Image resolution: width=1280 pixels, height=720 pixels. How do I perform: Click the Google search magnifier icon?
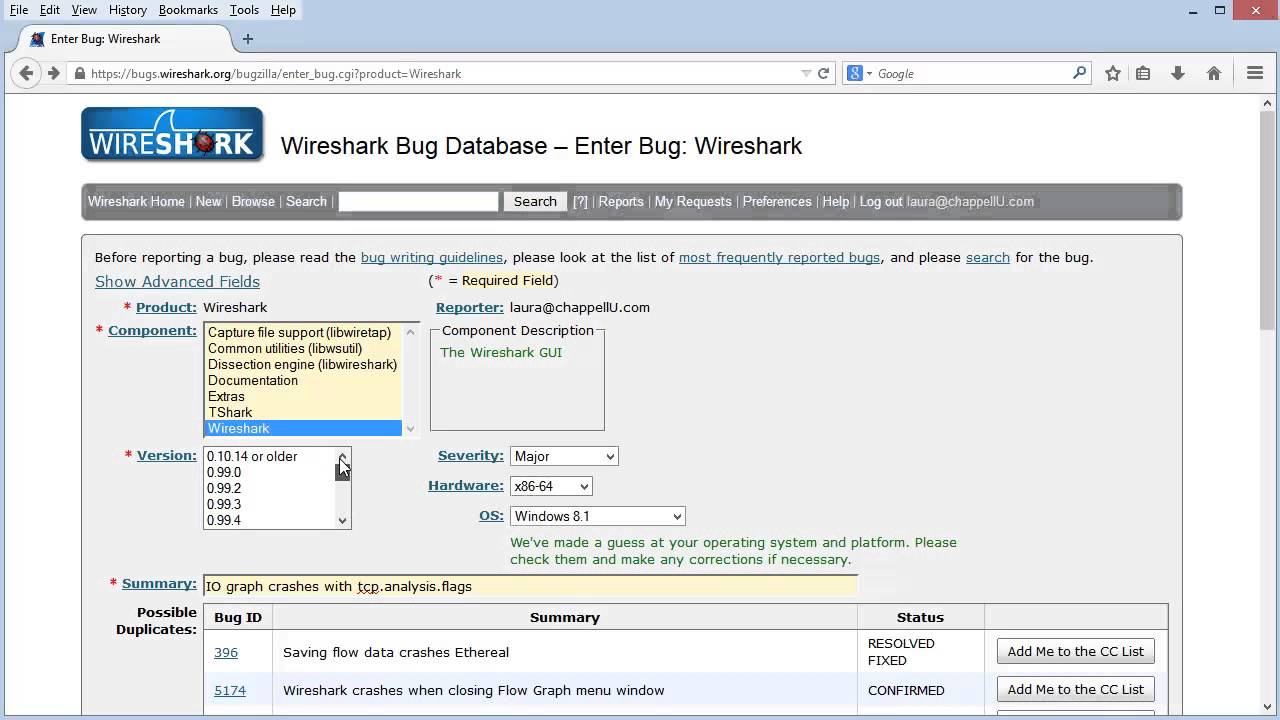(1079, 73)
